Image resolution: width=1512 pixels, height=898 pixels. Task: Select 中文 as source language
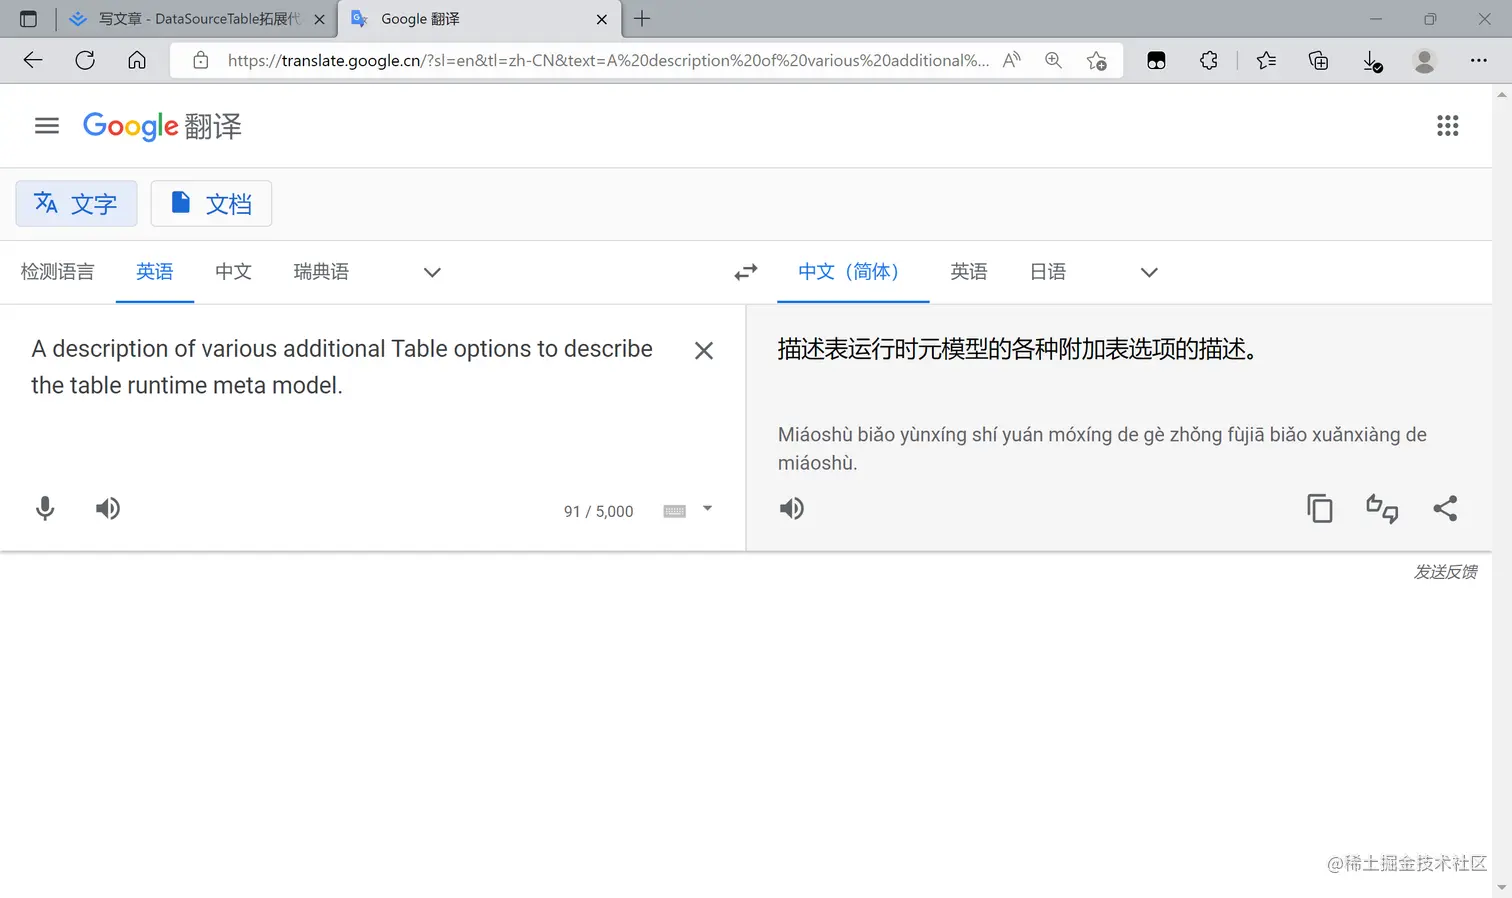[233, 272]
